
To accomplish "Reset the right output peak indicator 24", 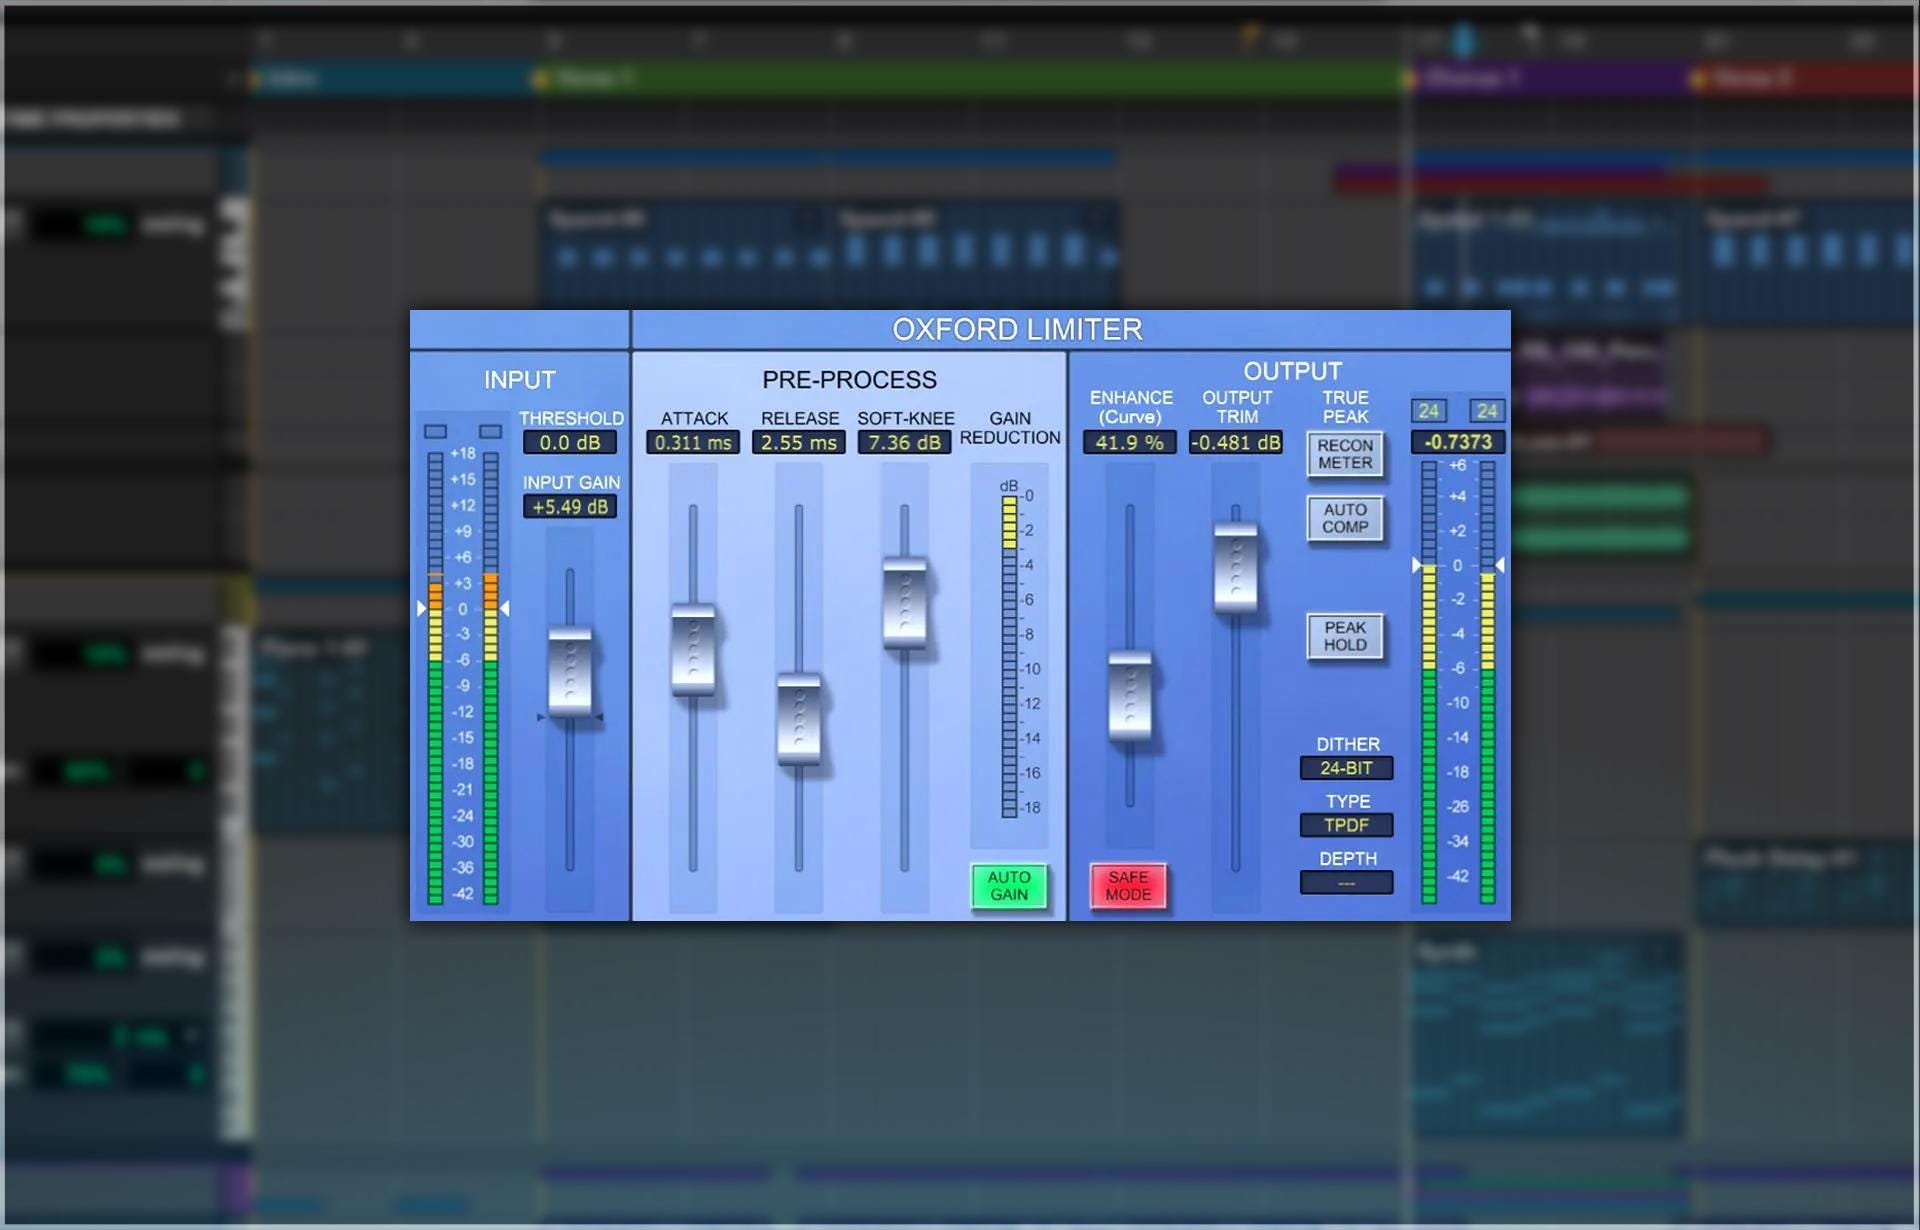I will (x=1487, y=411).
